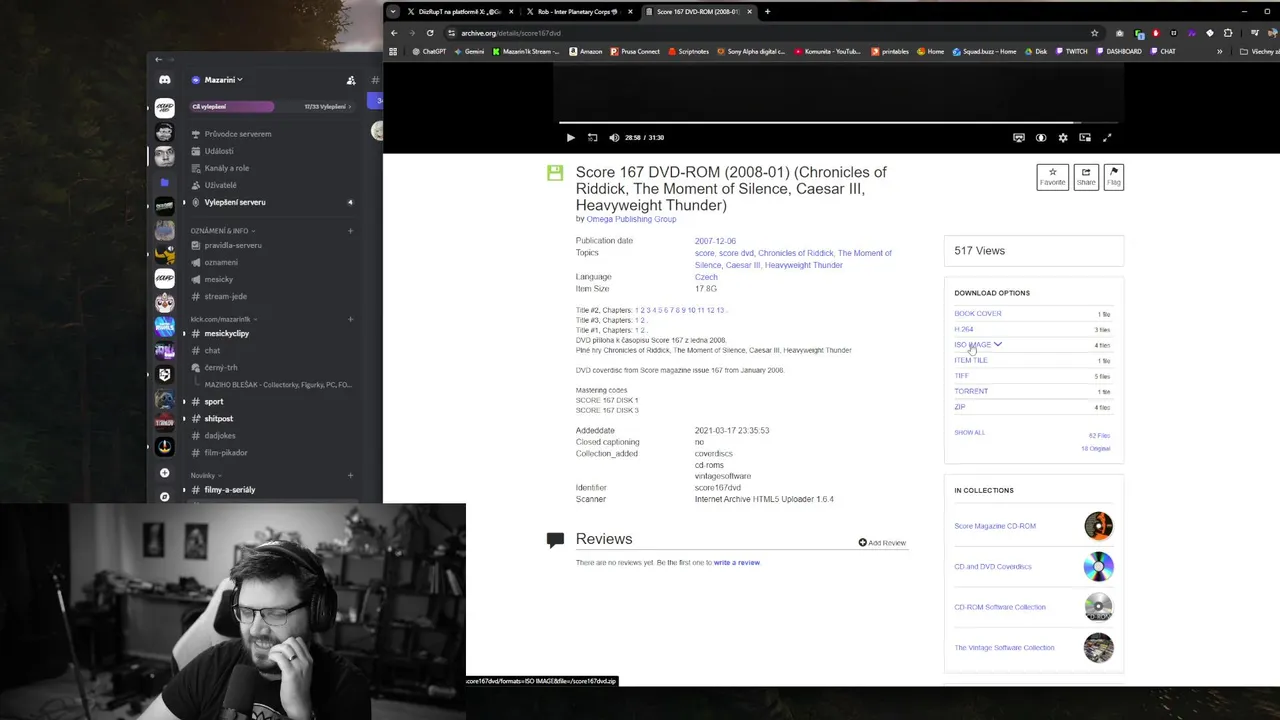Download the TIFF option

[x=961, y=376]
